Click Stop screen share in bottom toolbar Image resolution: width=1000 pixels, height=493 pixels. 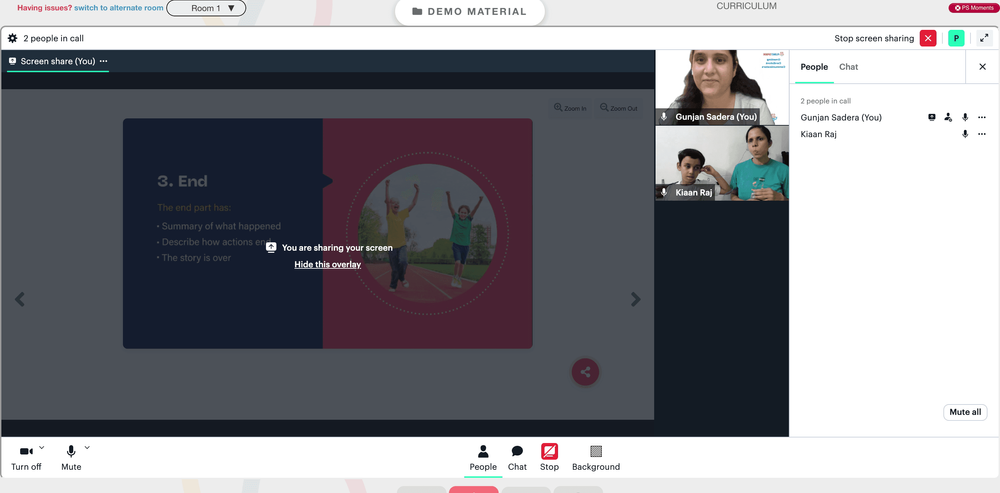(x=549, y=458)
